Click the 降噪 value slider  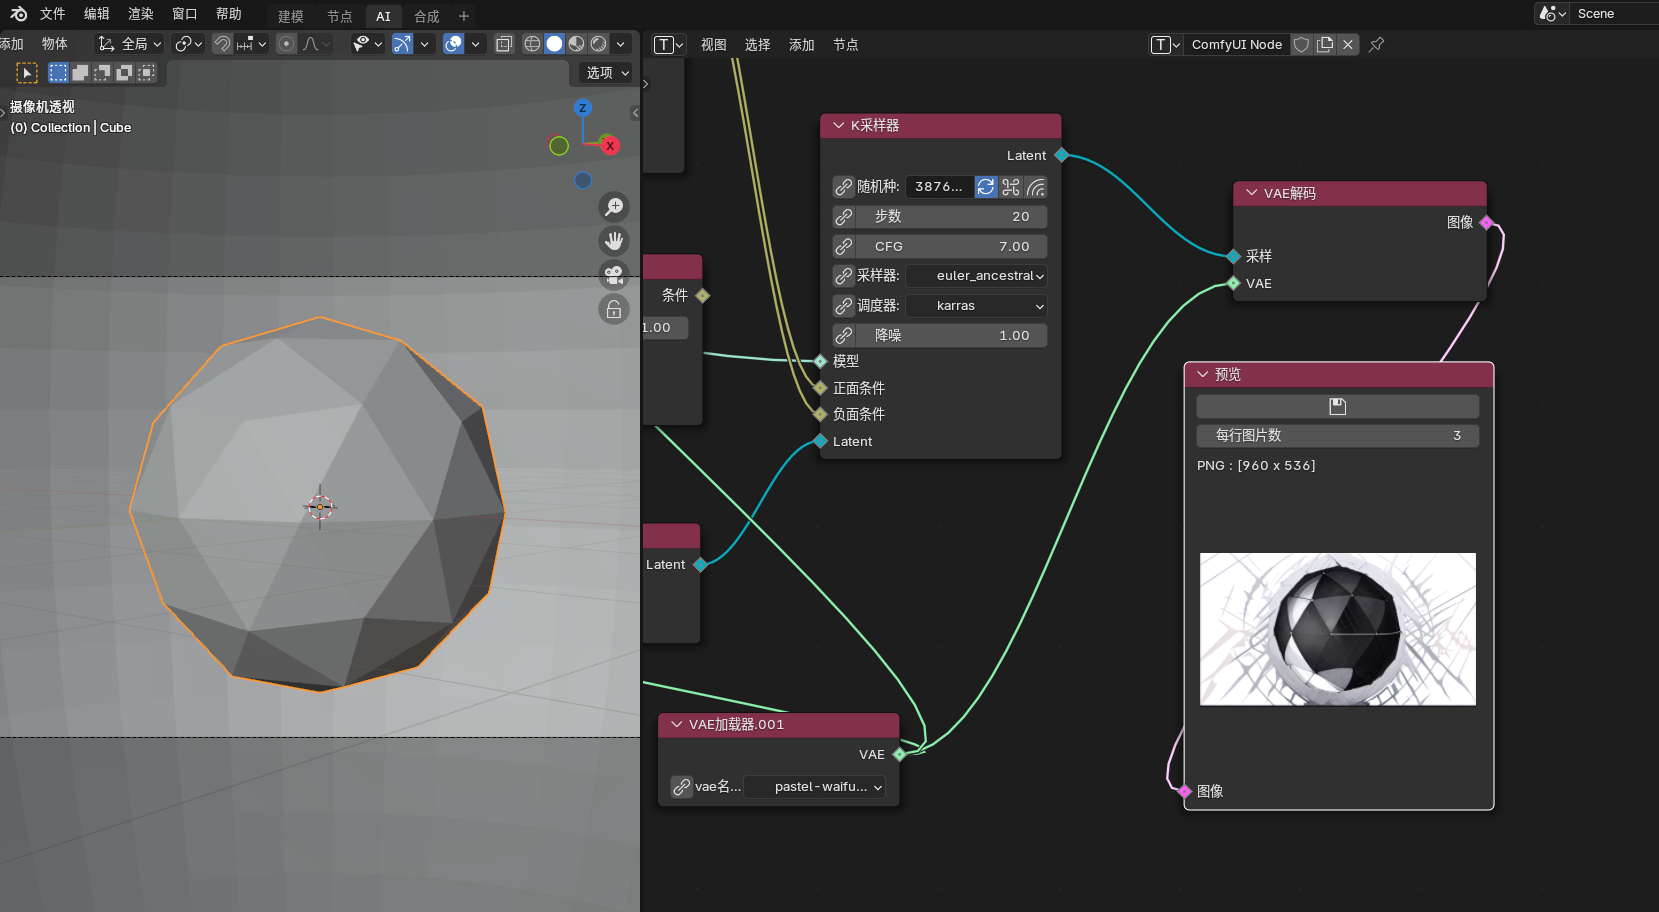pos(950,336)
